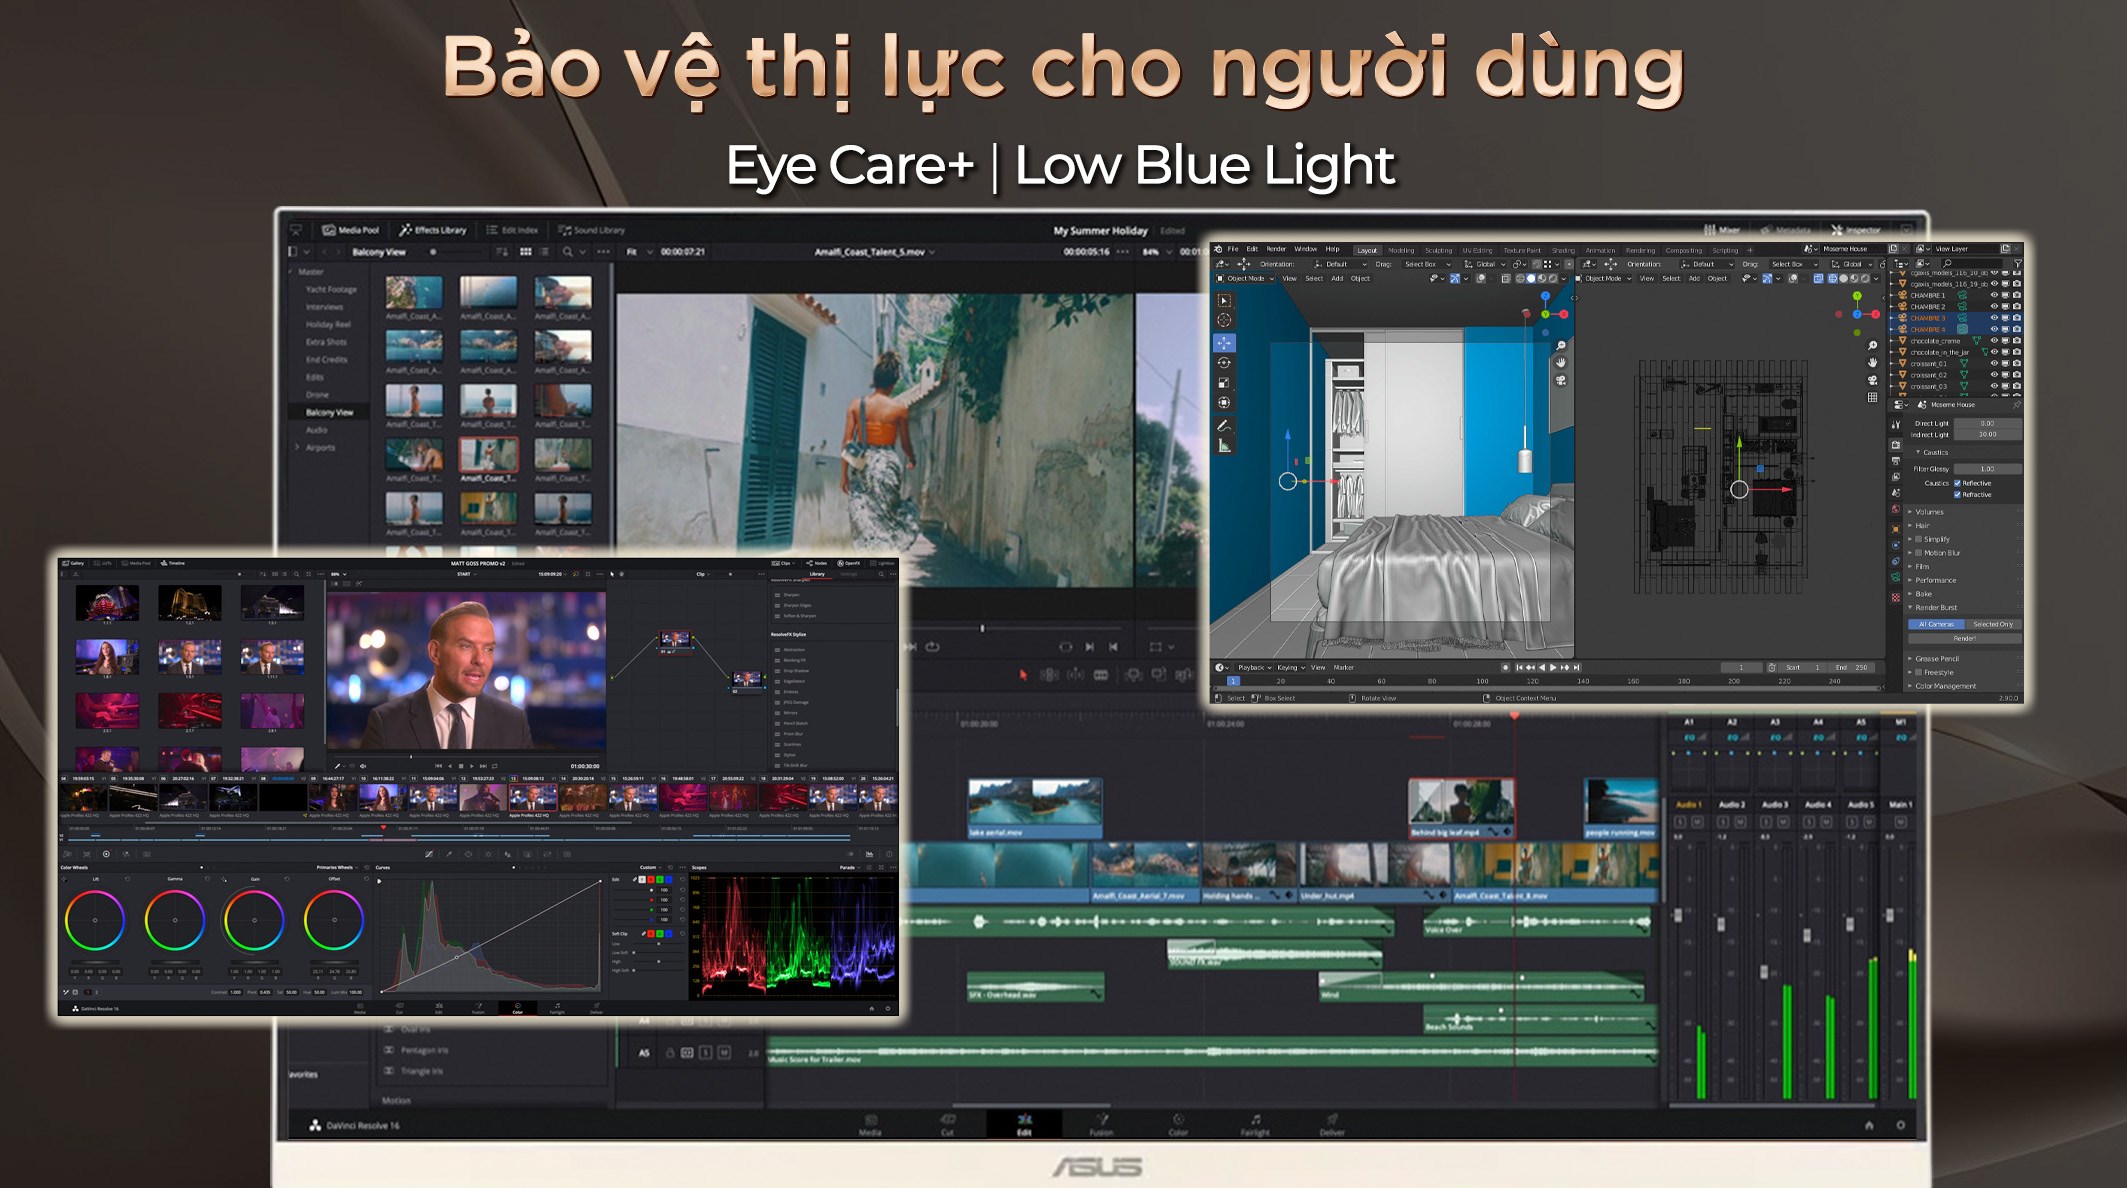The width and height of the screenshot is (2127, 1188).
Task: Click the Gamma color wheel
Action: tap(175, 920)
